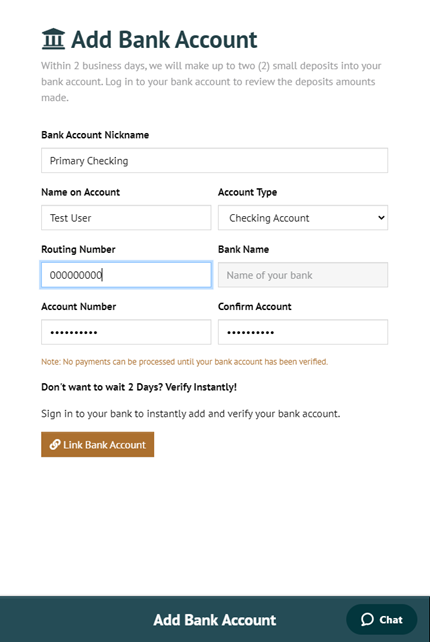430x642 pixels.
Task: Open the Account Type dropdown
Action: pos(303,218)
